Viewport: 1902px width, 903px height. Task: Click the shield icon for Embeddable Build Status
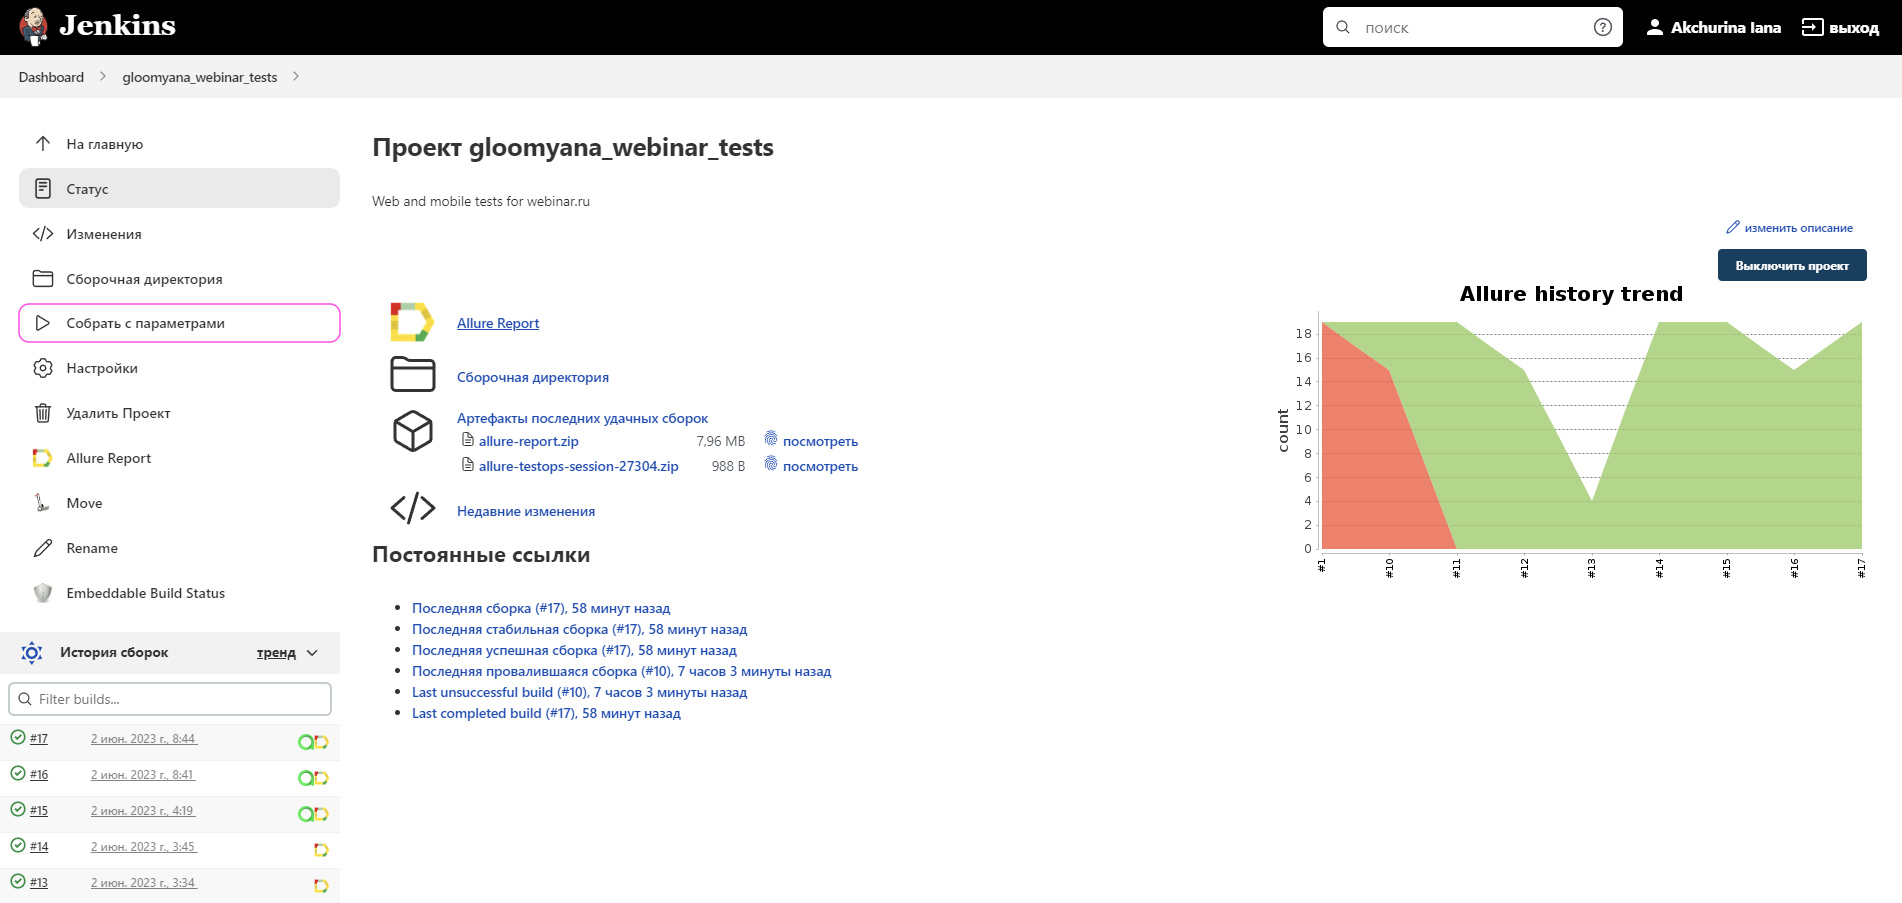[x=43, y=593]
